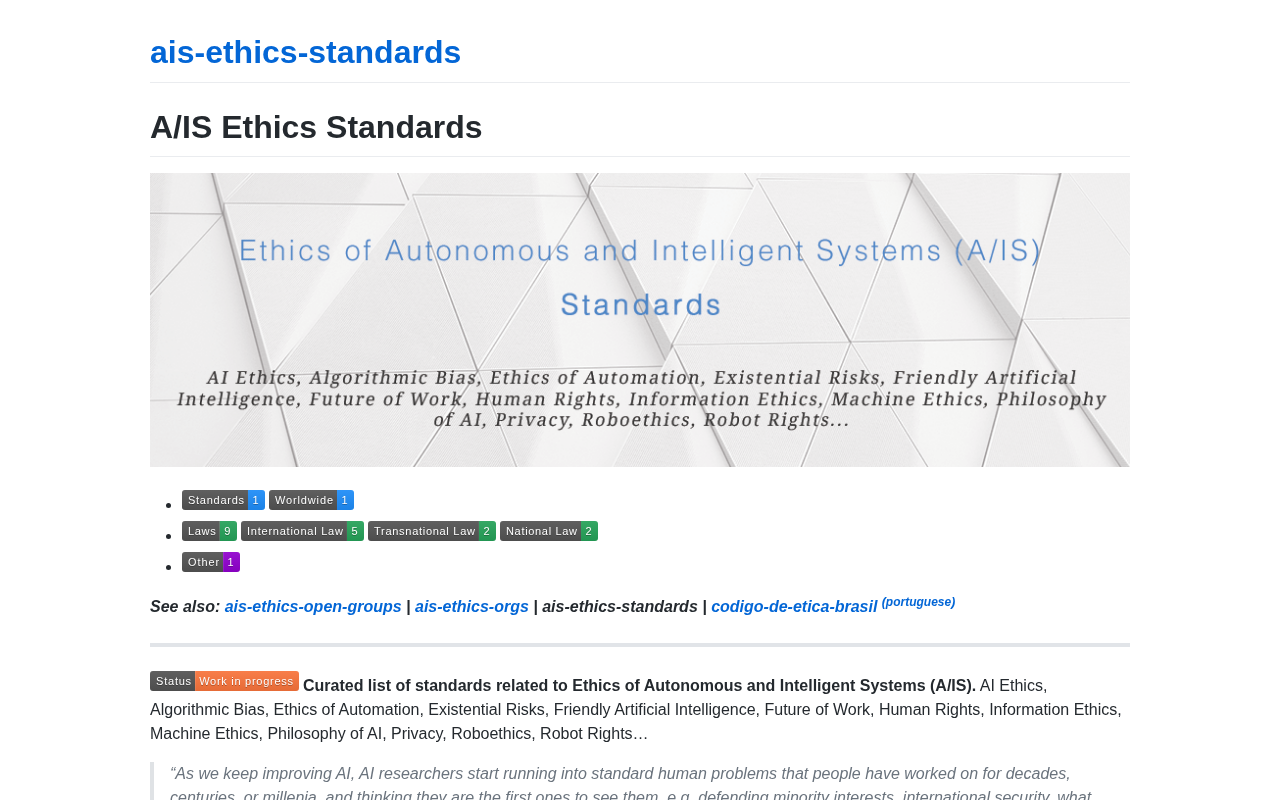The height and width of the screenshot is (800, 1280).
Task: Open the ais-ethics-standards site title link
Action: pyautogui.click(x=305, y=52)
